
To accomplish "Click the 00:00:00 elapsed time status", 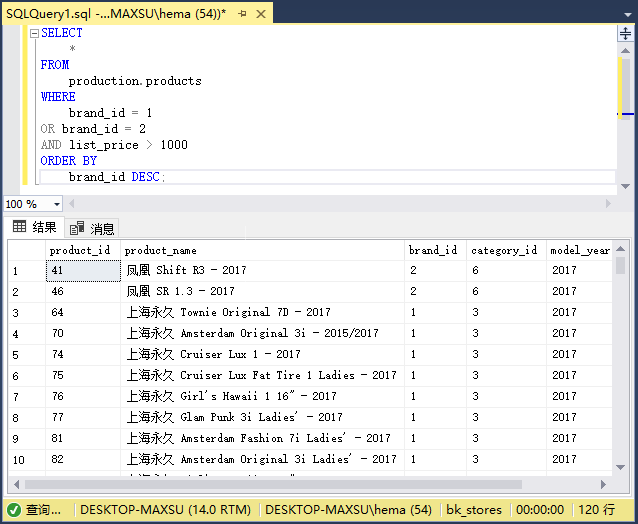I will click(x=540, y=510).
